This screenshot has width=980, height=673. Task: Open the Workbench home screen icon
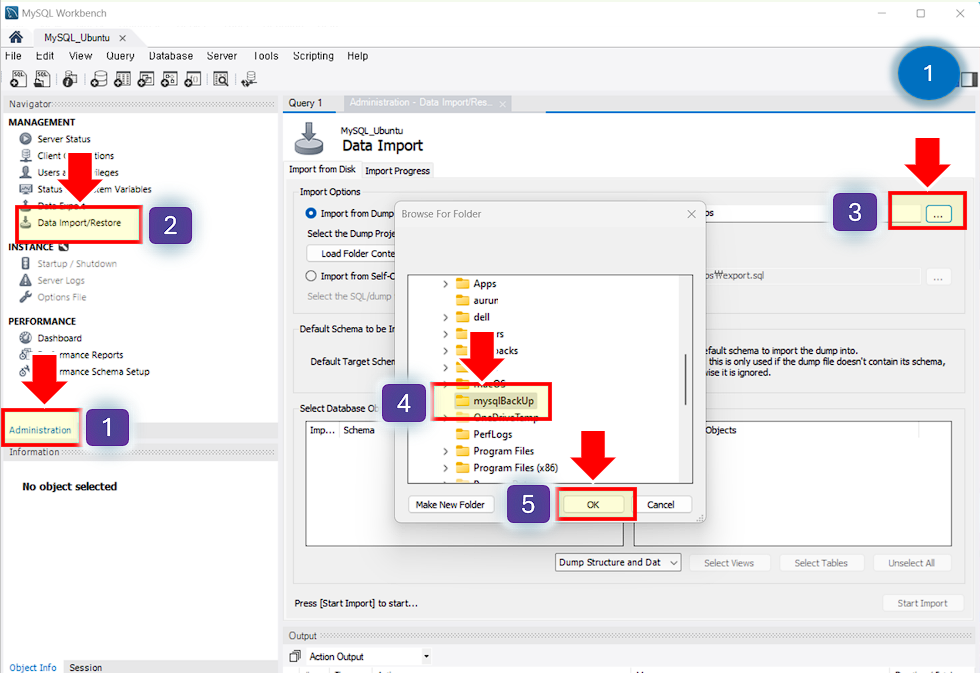[x=16, y=37]
